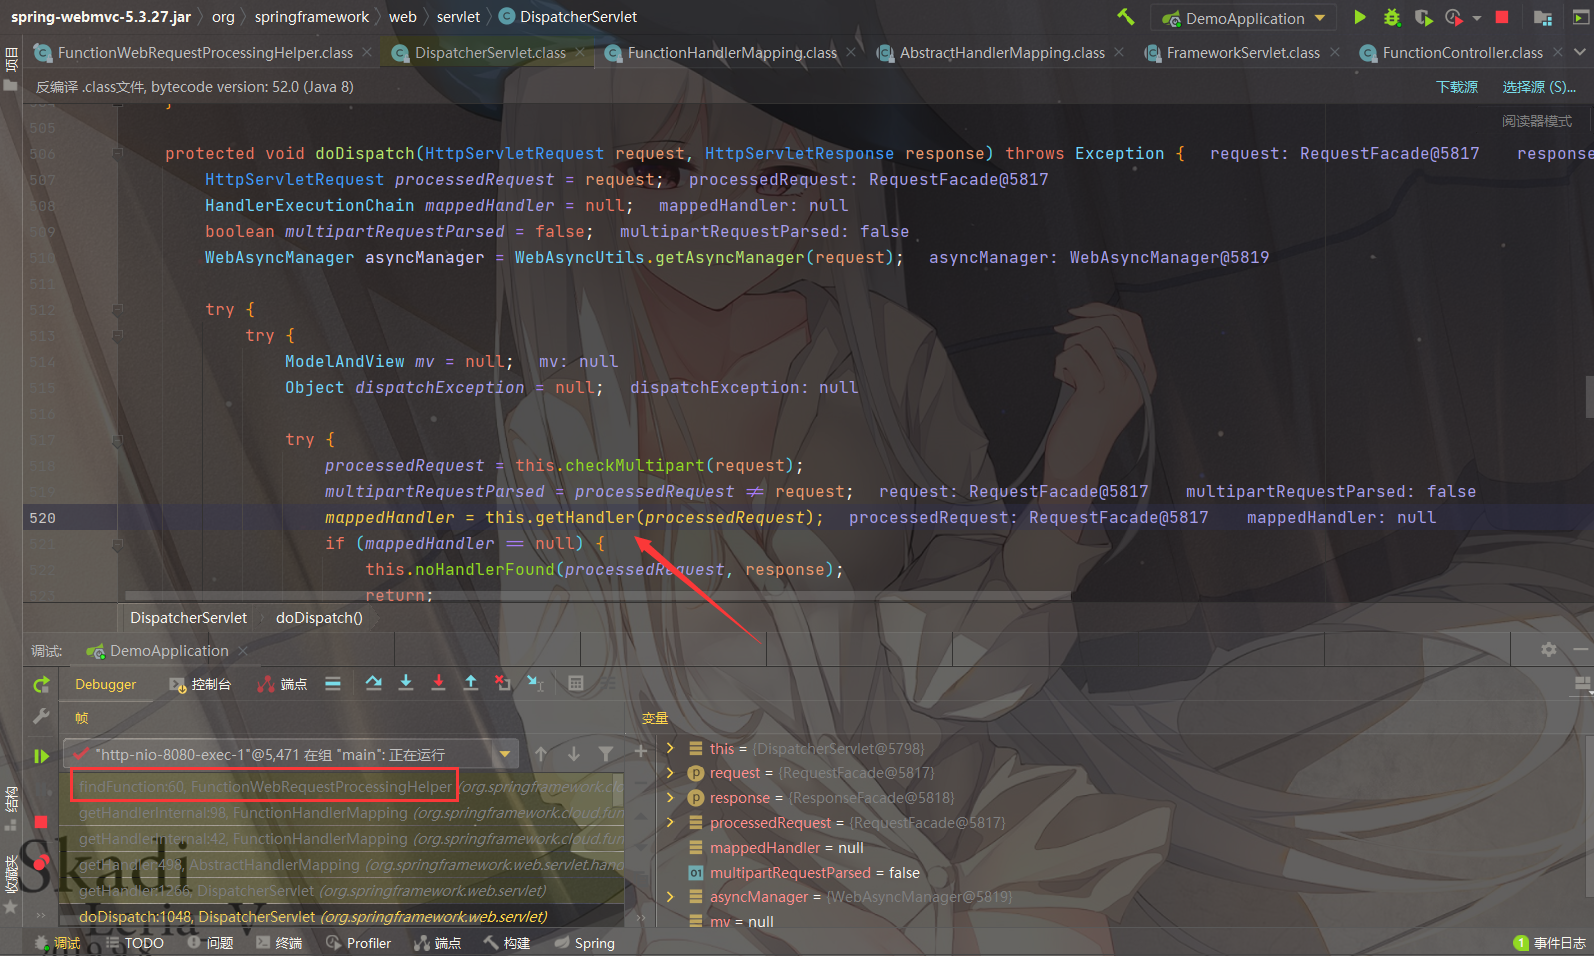Image resolution: width=1594 pixels, height=956 pixels.
Task: Open the DemoApplication run configuration dropdown
Action: 1243,18
